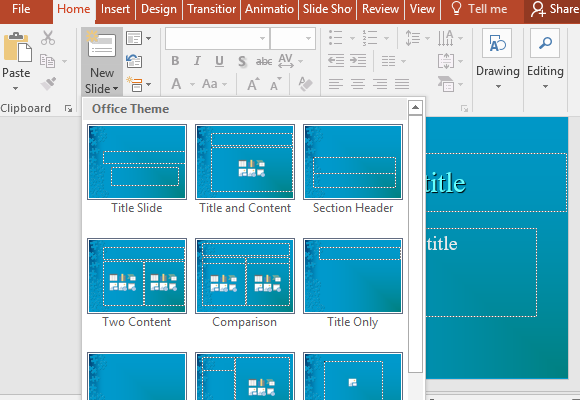Clear all formatting eraser icon
The height and width of the screenshot is (400, 580).
(x=306, y=84)
